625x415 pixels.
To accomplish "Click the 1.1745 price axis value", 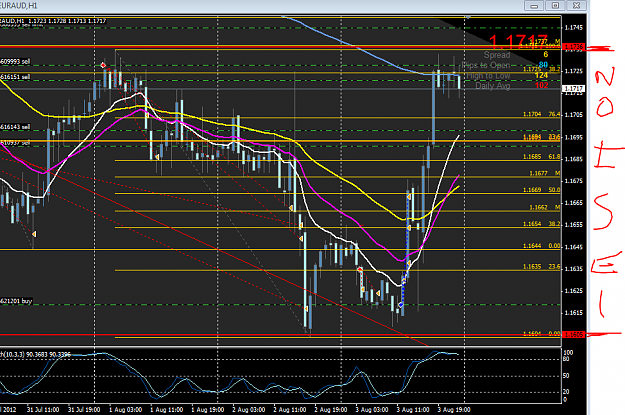I will point(574,28).
